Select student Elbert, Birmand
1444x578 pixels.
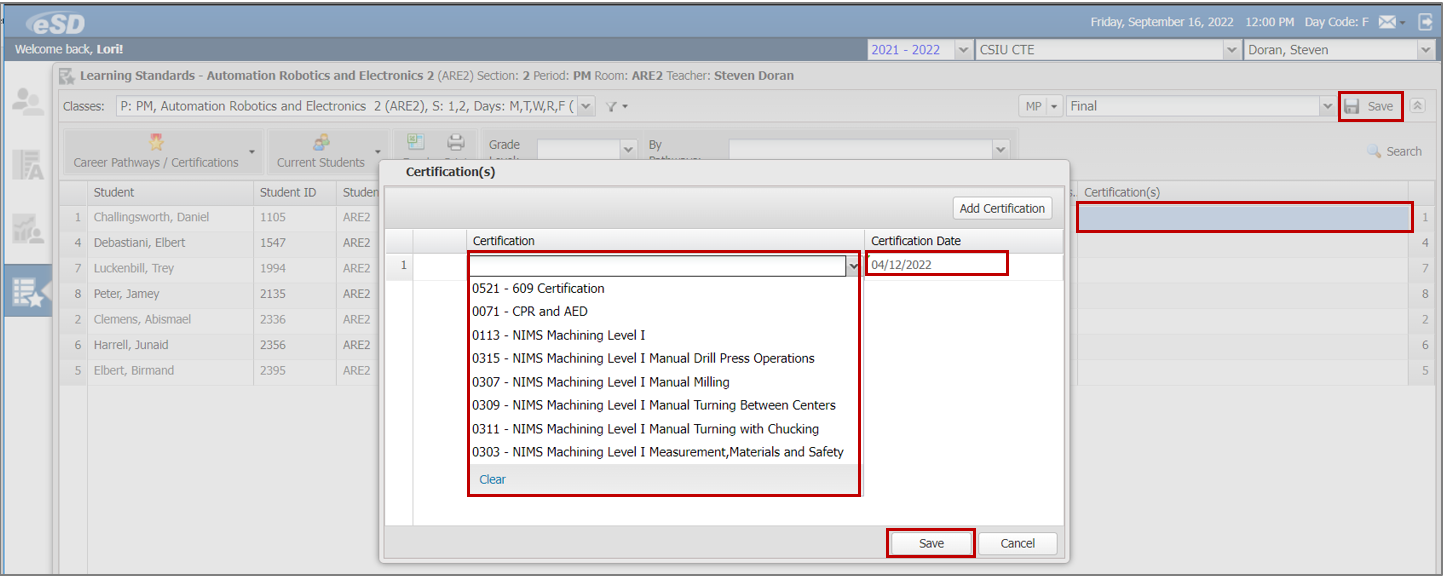(134, 370)
